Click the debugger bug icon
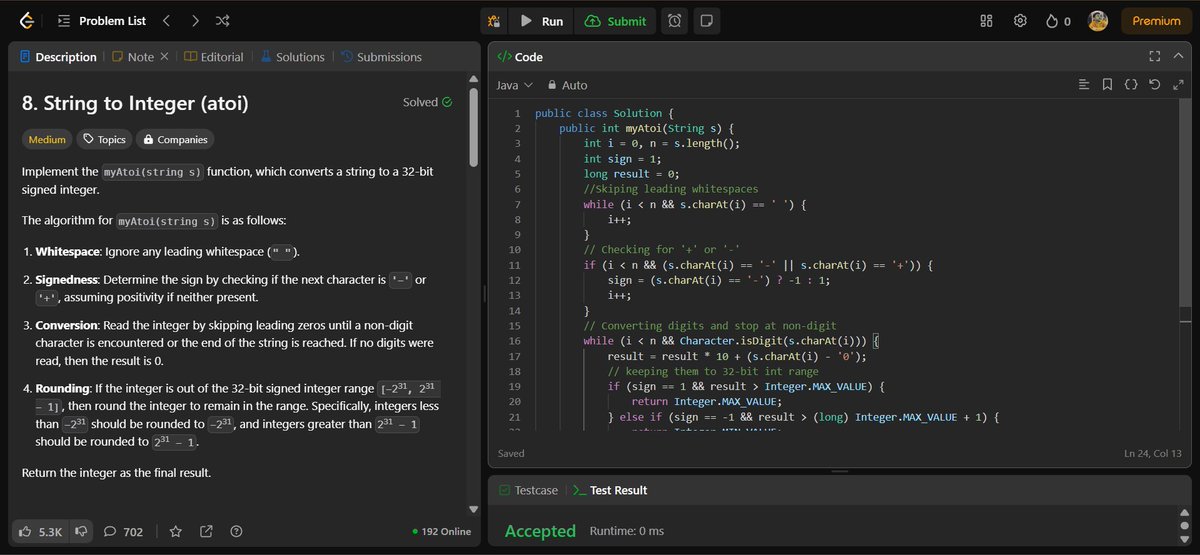This screenshot has height=555, width=1200. (492, 21)
